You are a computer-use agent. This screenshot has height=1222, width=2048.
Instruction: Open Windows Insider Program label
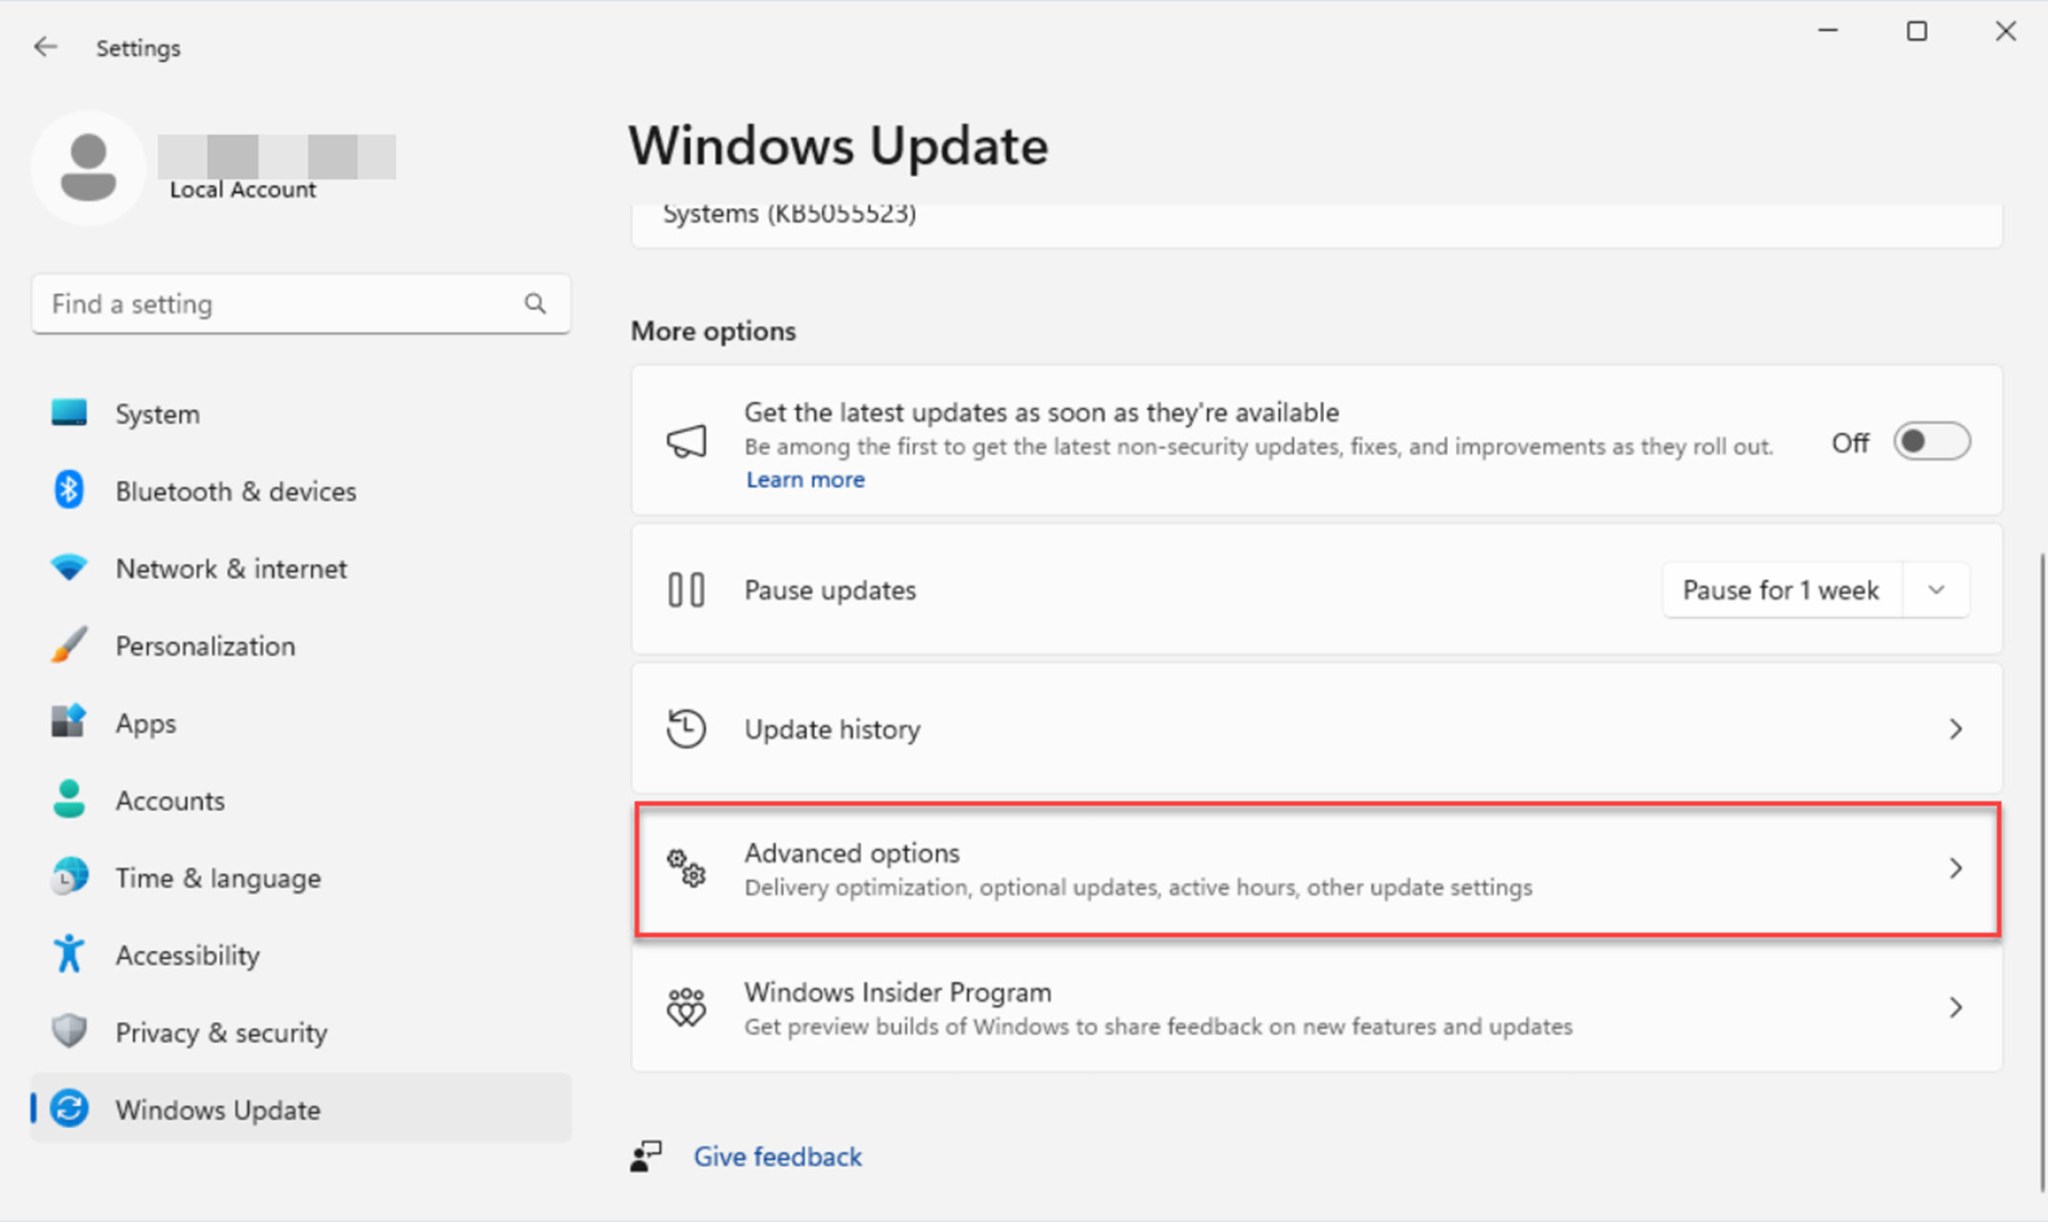[x=898, y=992]
